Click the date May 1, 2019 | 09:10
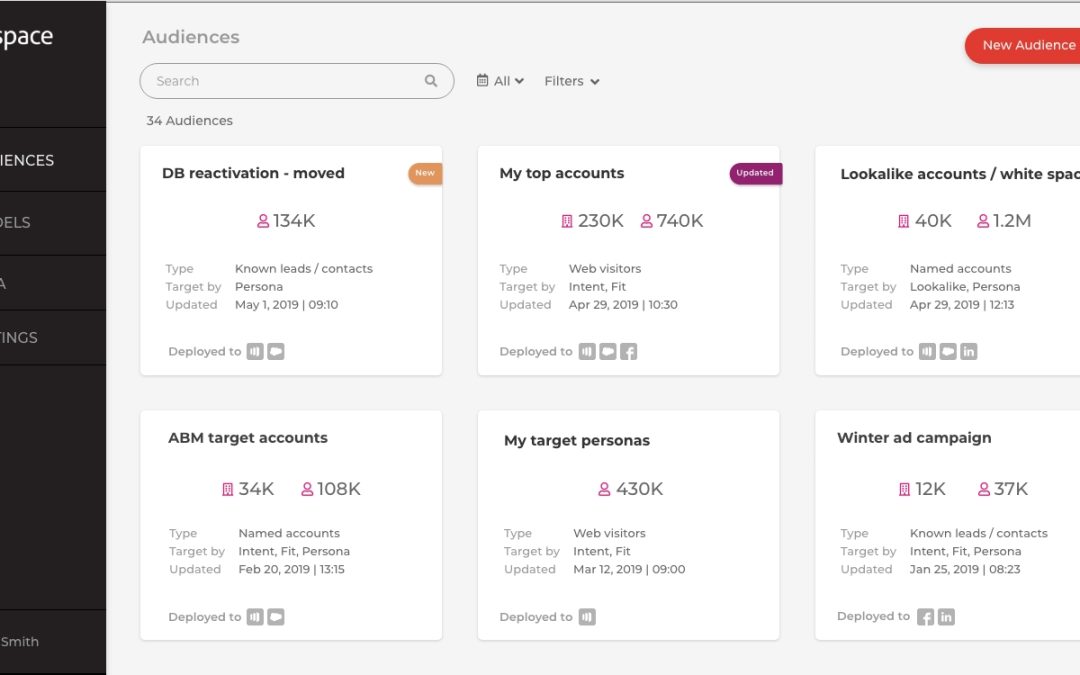Screen dimensions: 1080x675 click(287, 304)
